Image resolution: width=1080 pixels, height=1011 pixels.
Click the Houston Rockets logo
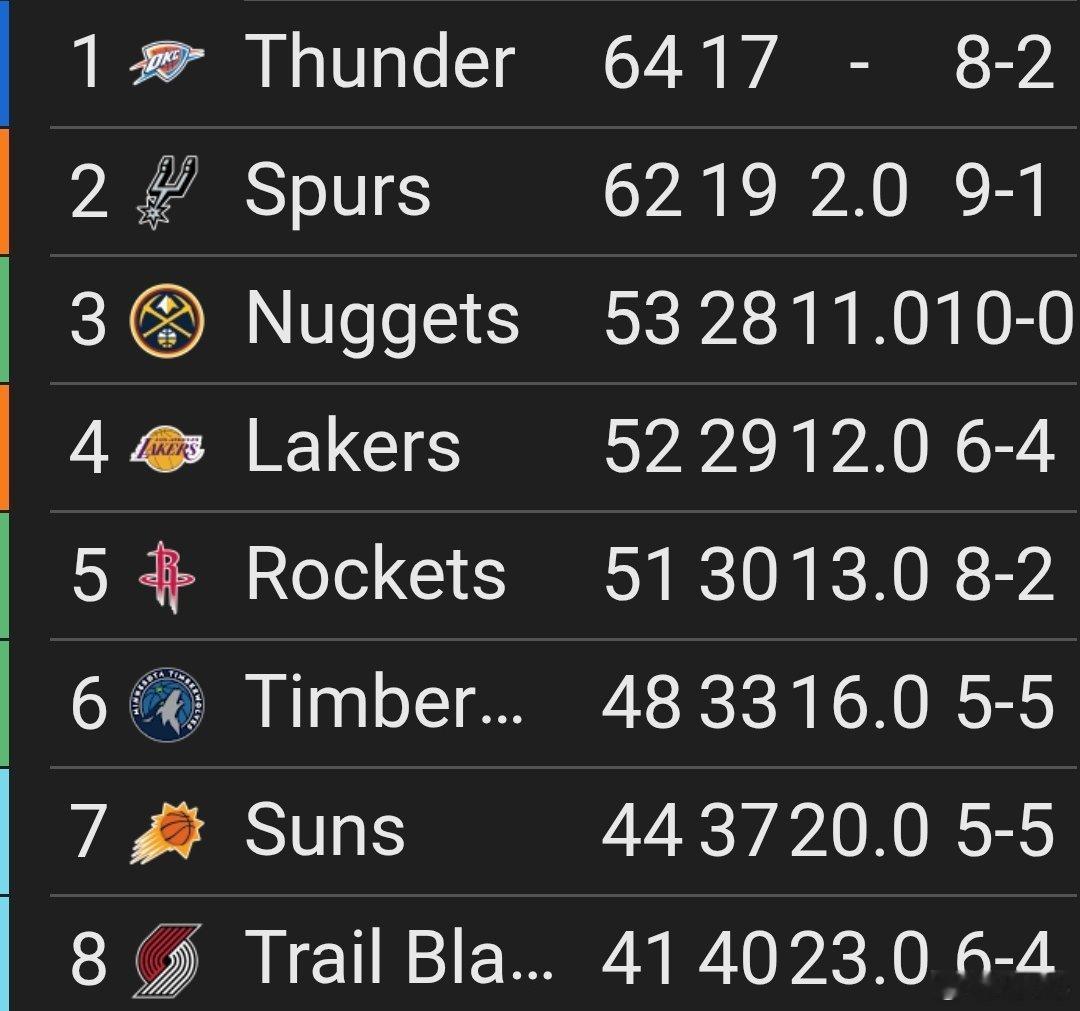pos(167,575)
